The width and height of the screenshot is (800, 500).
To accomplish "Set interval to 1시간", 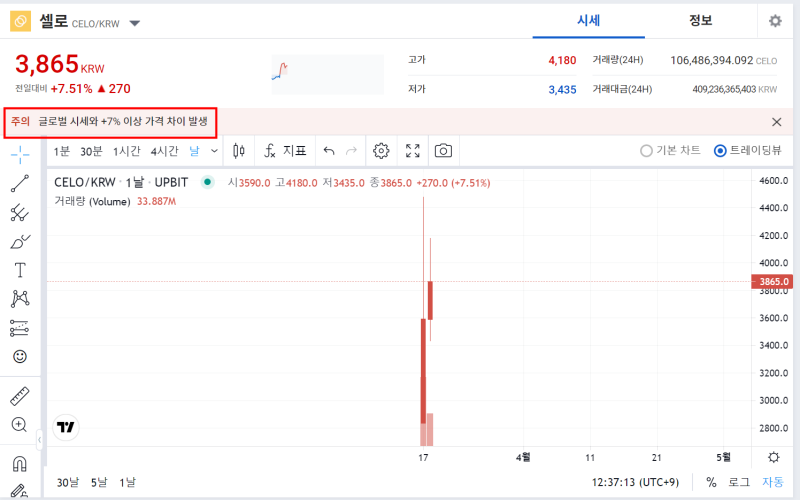I will point(127,151).
